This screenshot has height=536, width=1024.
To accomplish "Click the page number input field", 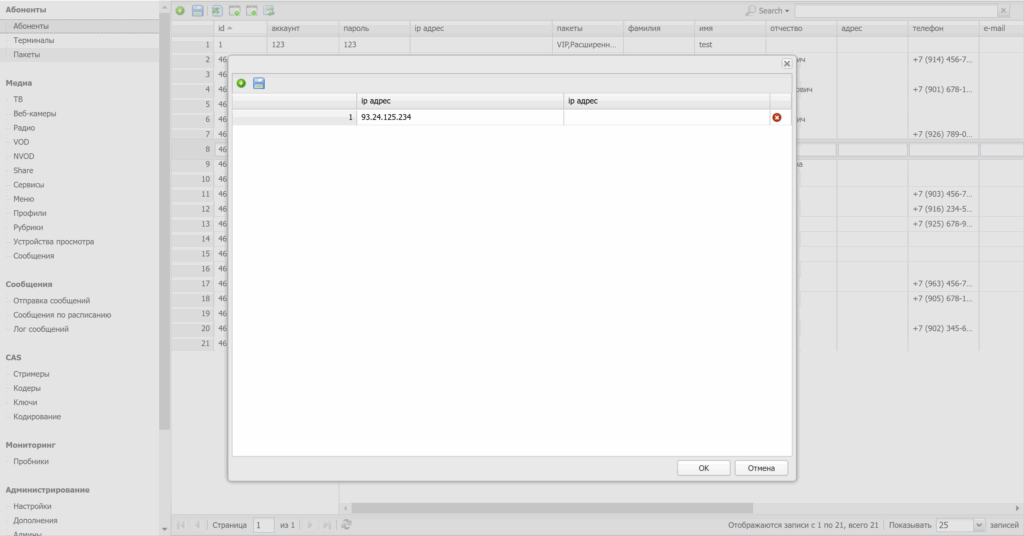I will (x=263, y=525).
